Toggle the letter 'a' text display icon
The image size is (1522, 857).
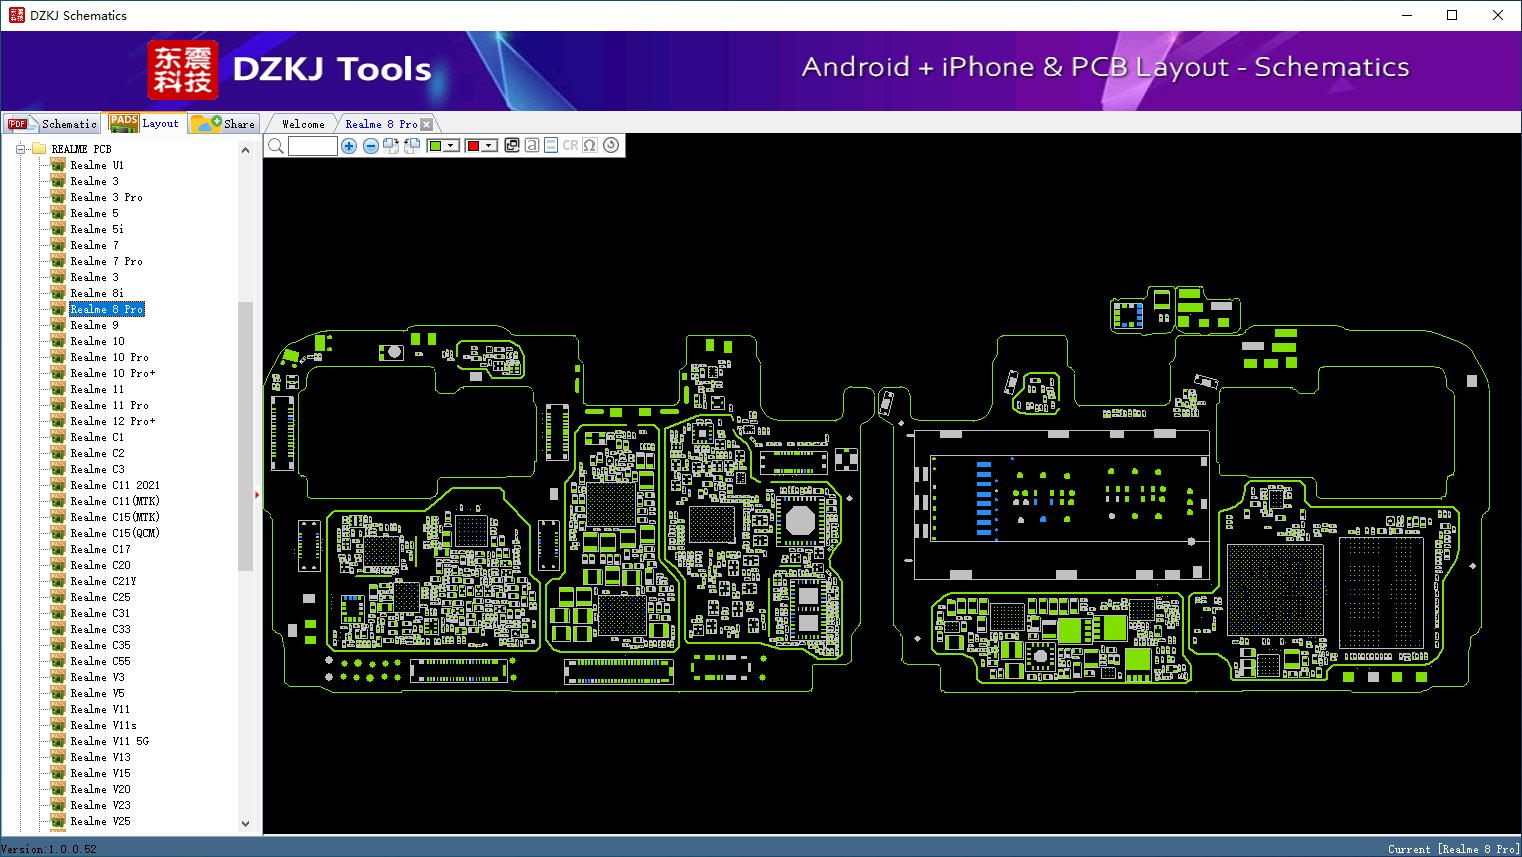click(532, 145)
